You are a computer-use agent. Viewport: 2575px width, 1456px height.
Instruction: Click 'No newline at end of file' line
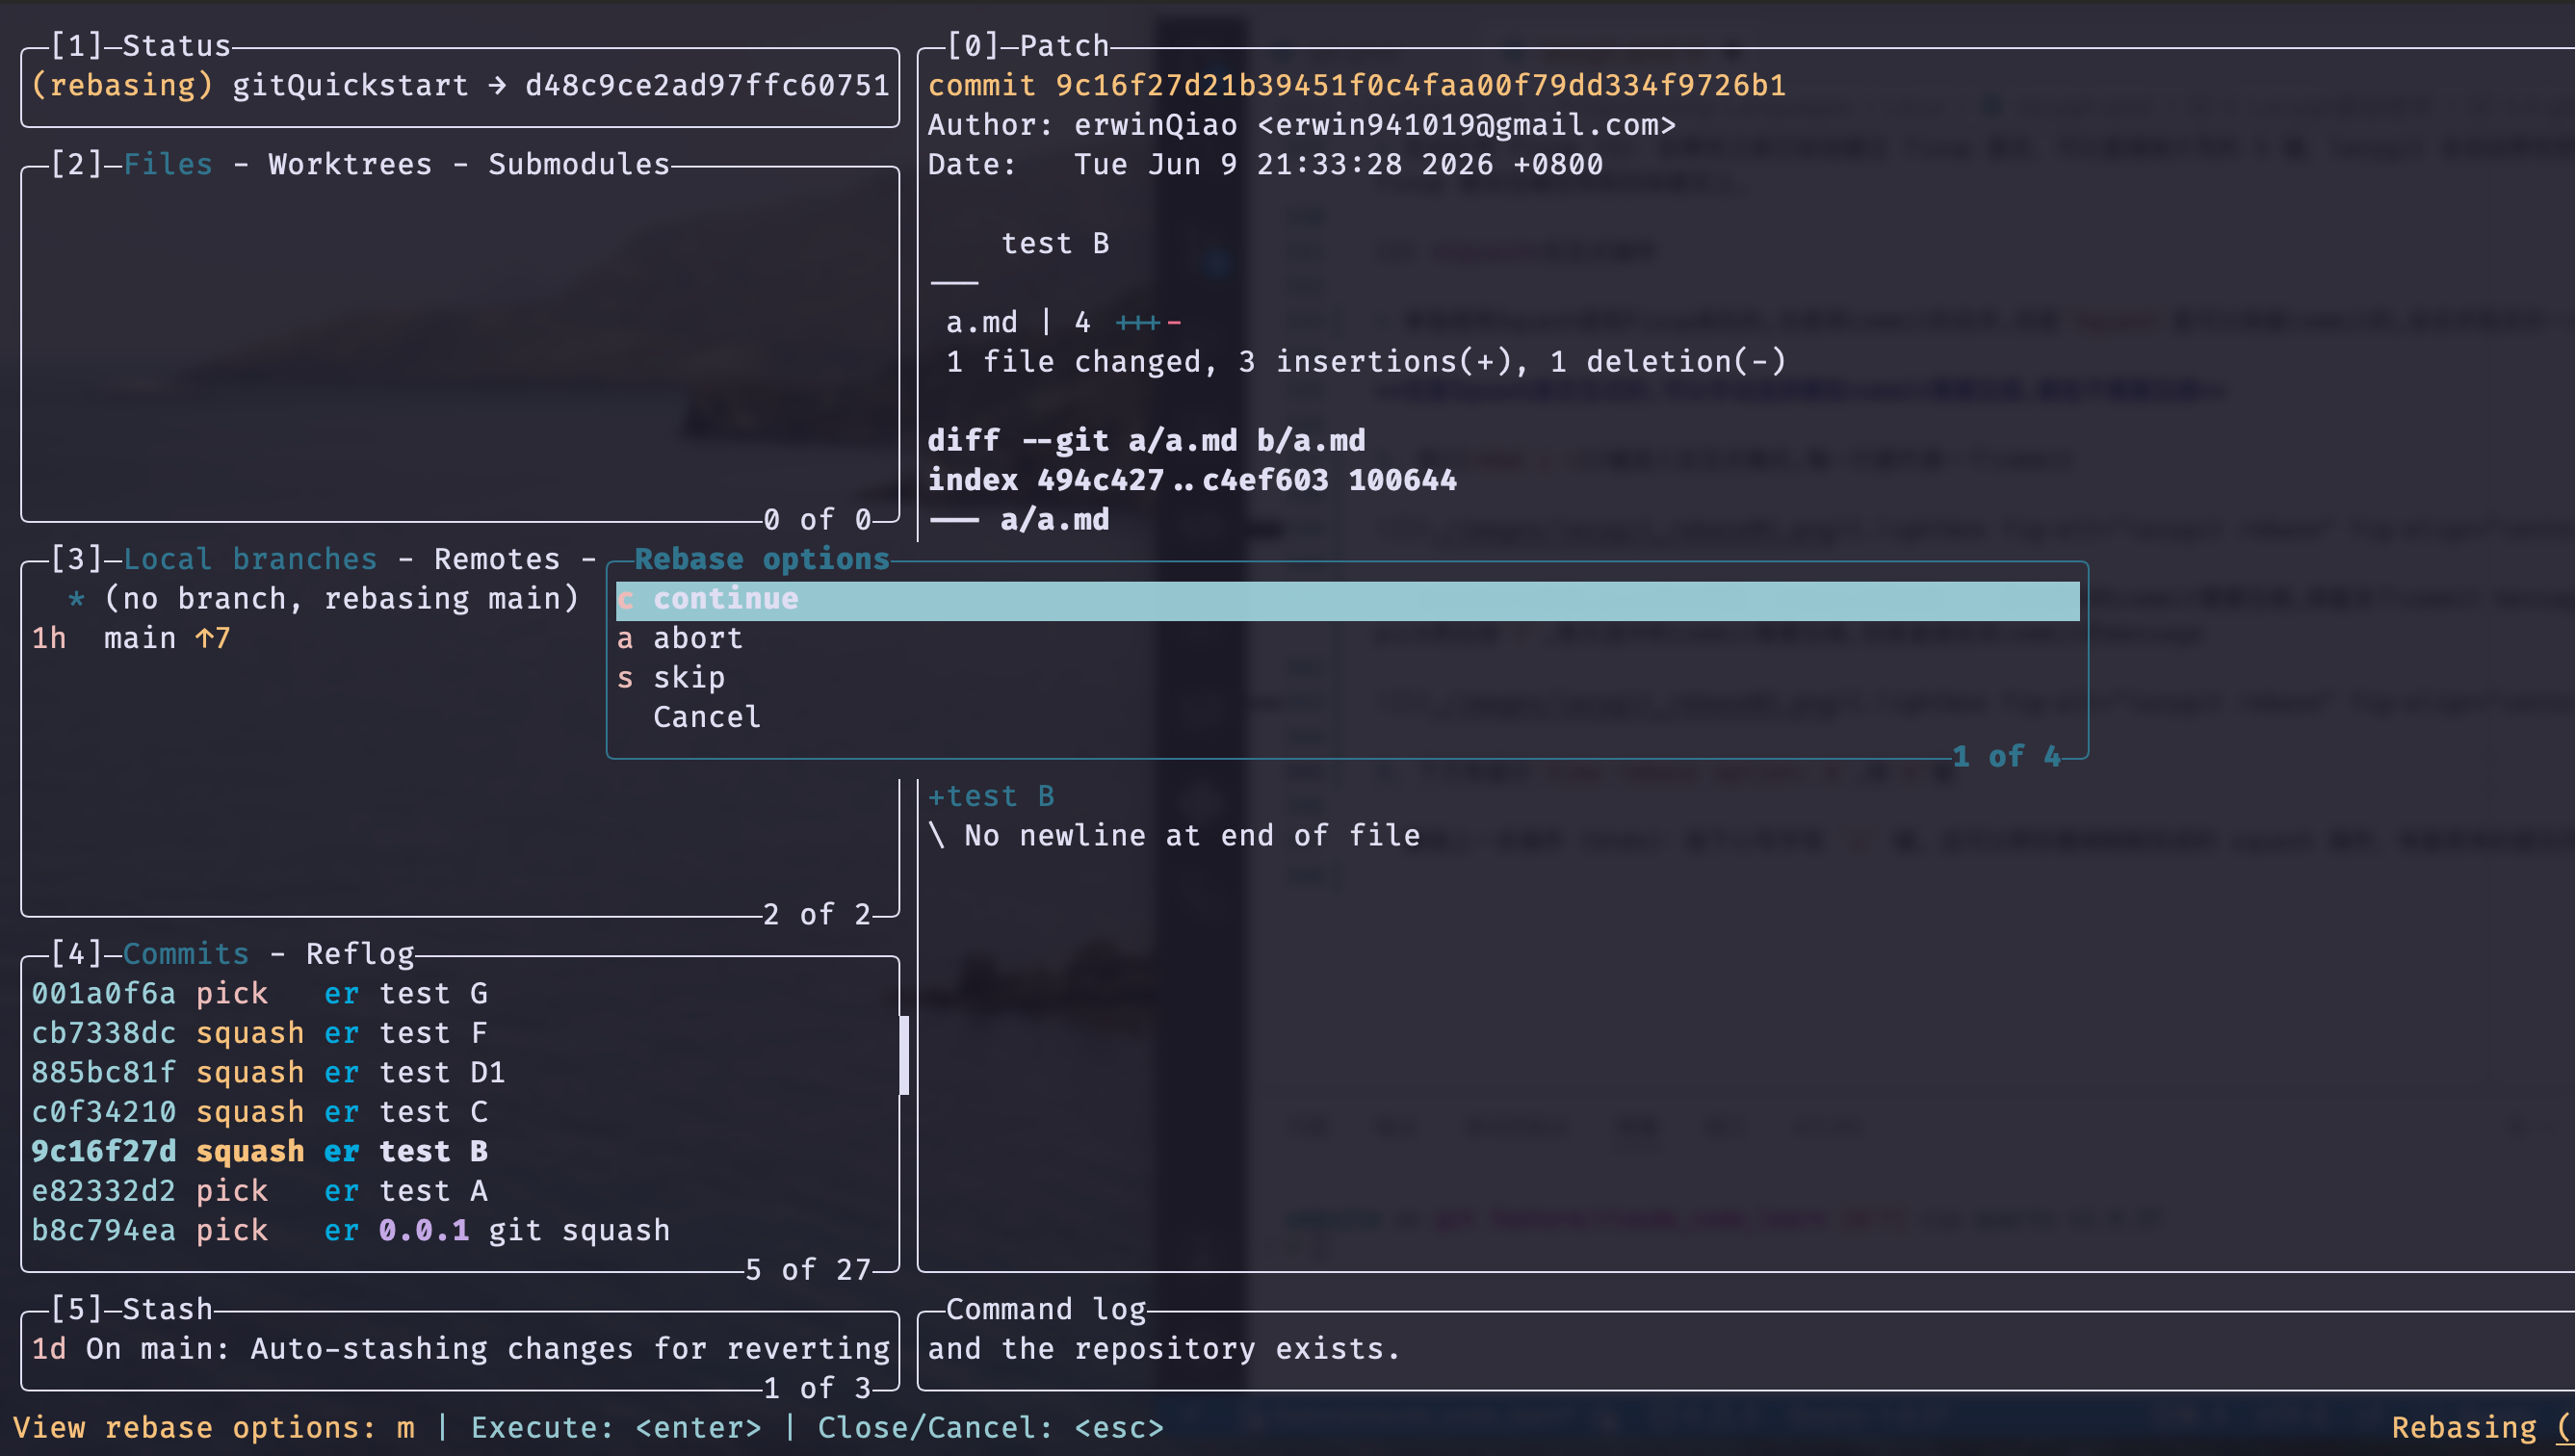(x=1174, y=836)
